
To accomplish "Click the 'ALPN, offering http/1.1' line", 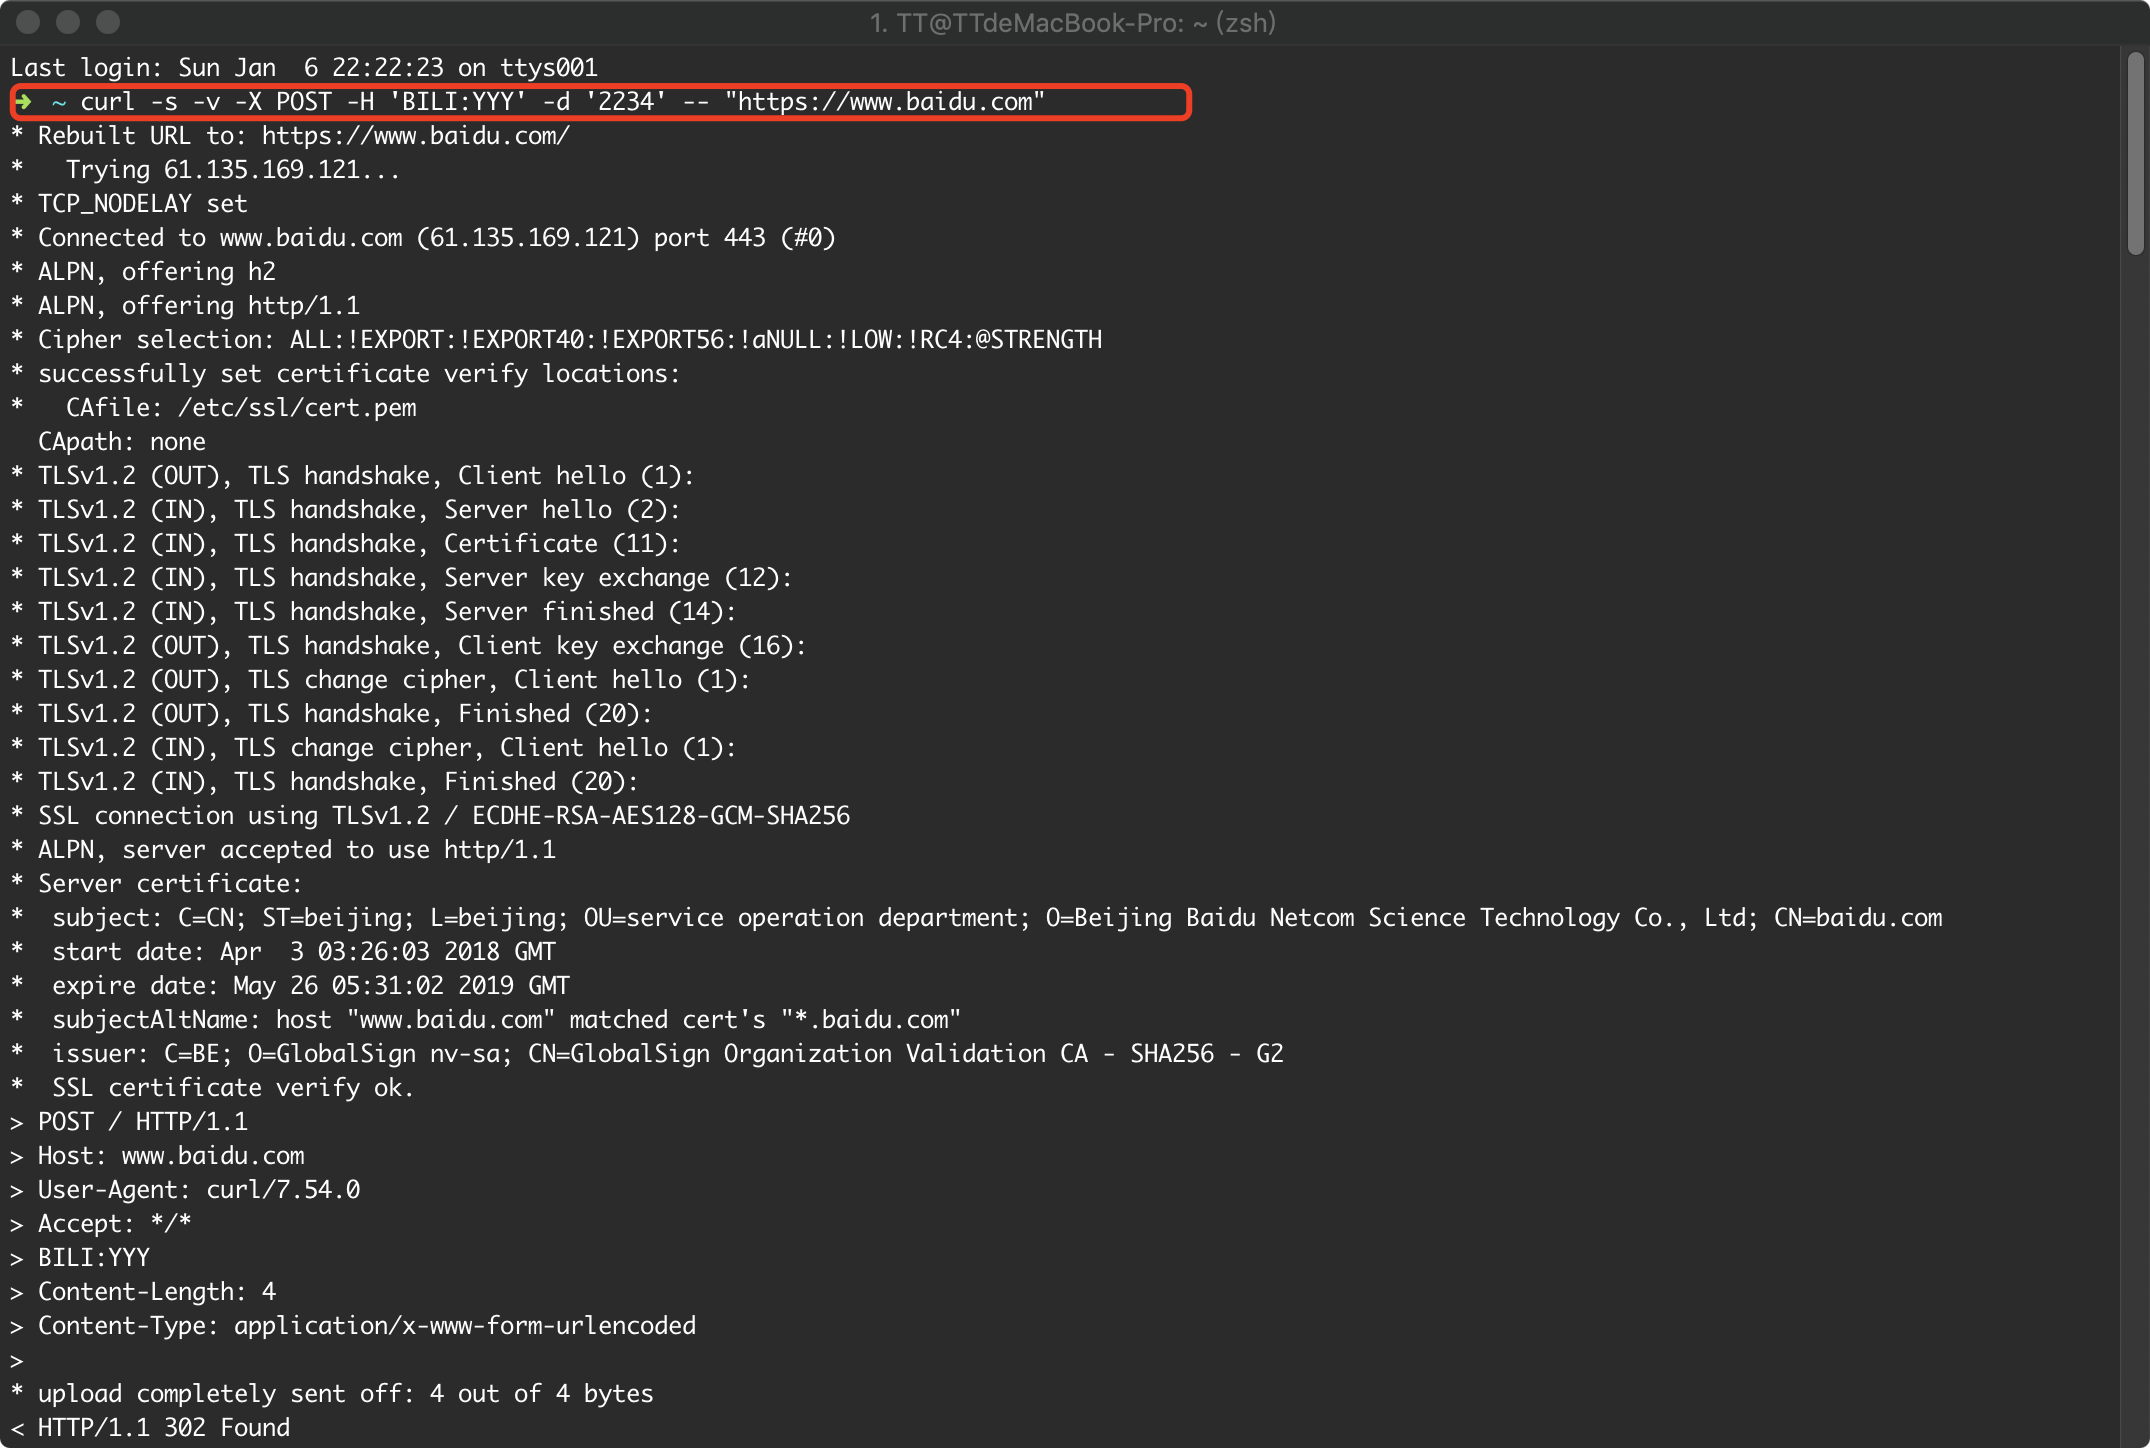I will click(185, 306).
